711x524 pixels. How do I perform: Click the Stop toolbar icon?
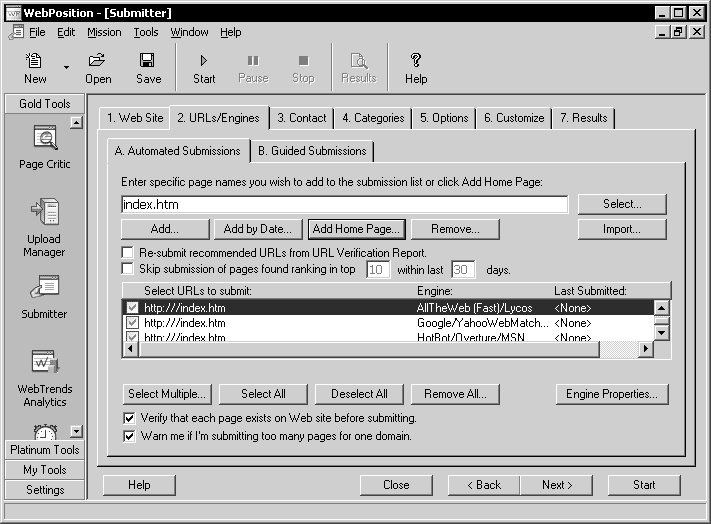303,60
